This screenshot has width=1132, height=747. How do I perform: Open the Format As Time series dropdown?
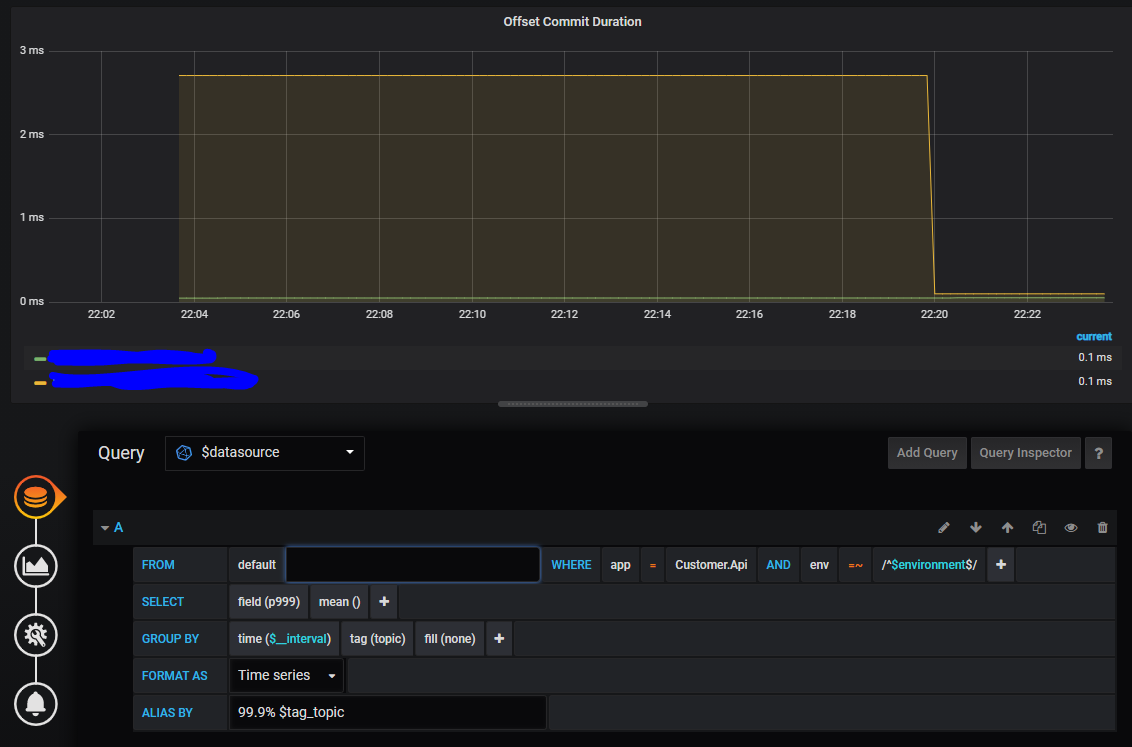tap(286, 675)
